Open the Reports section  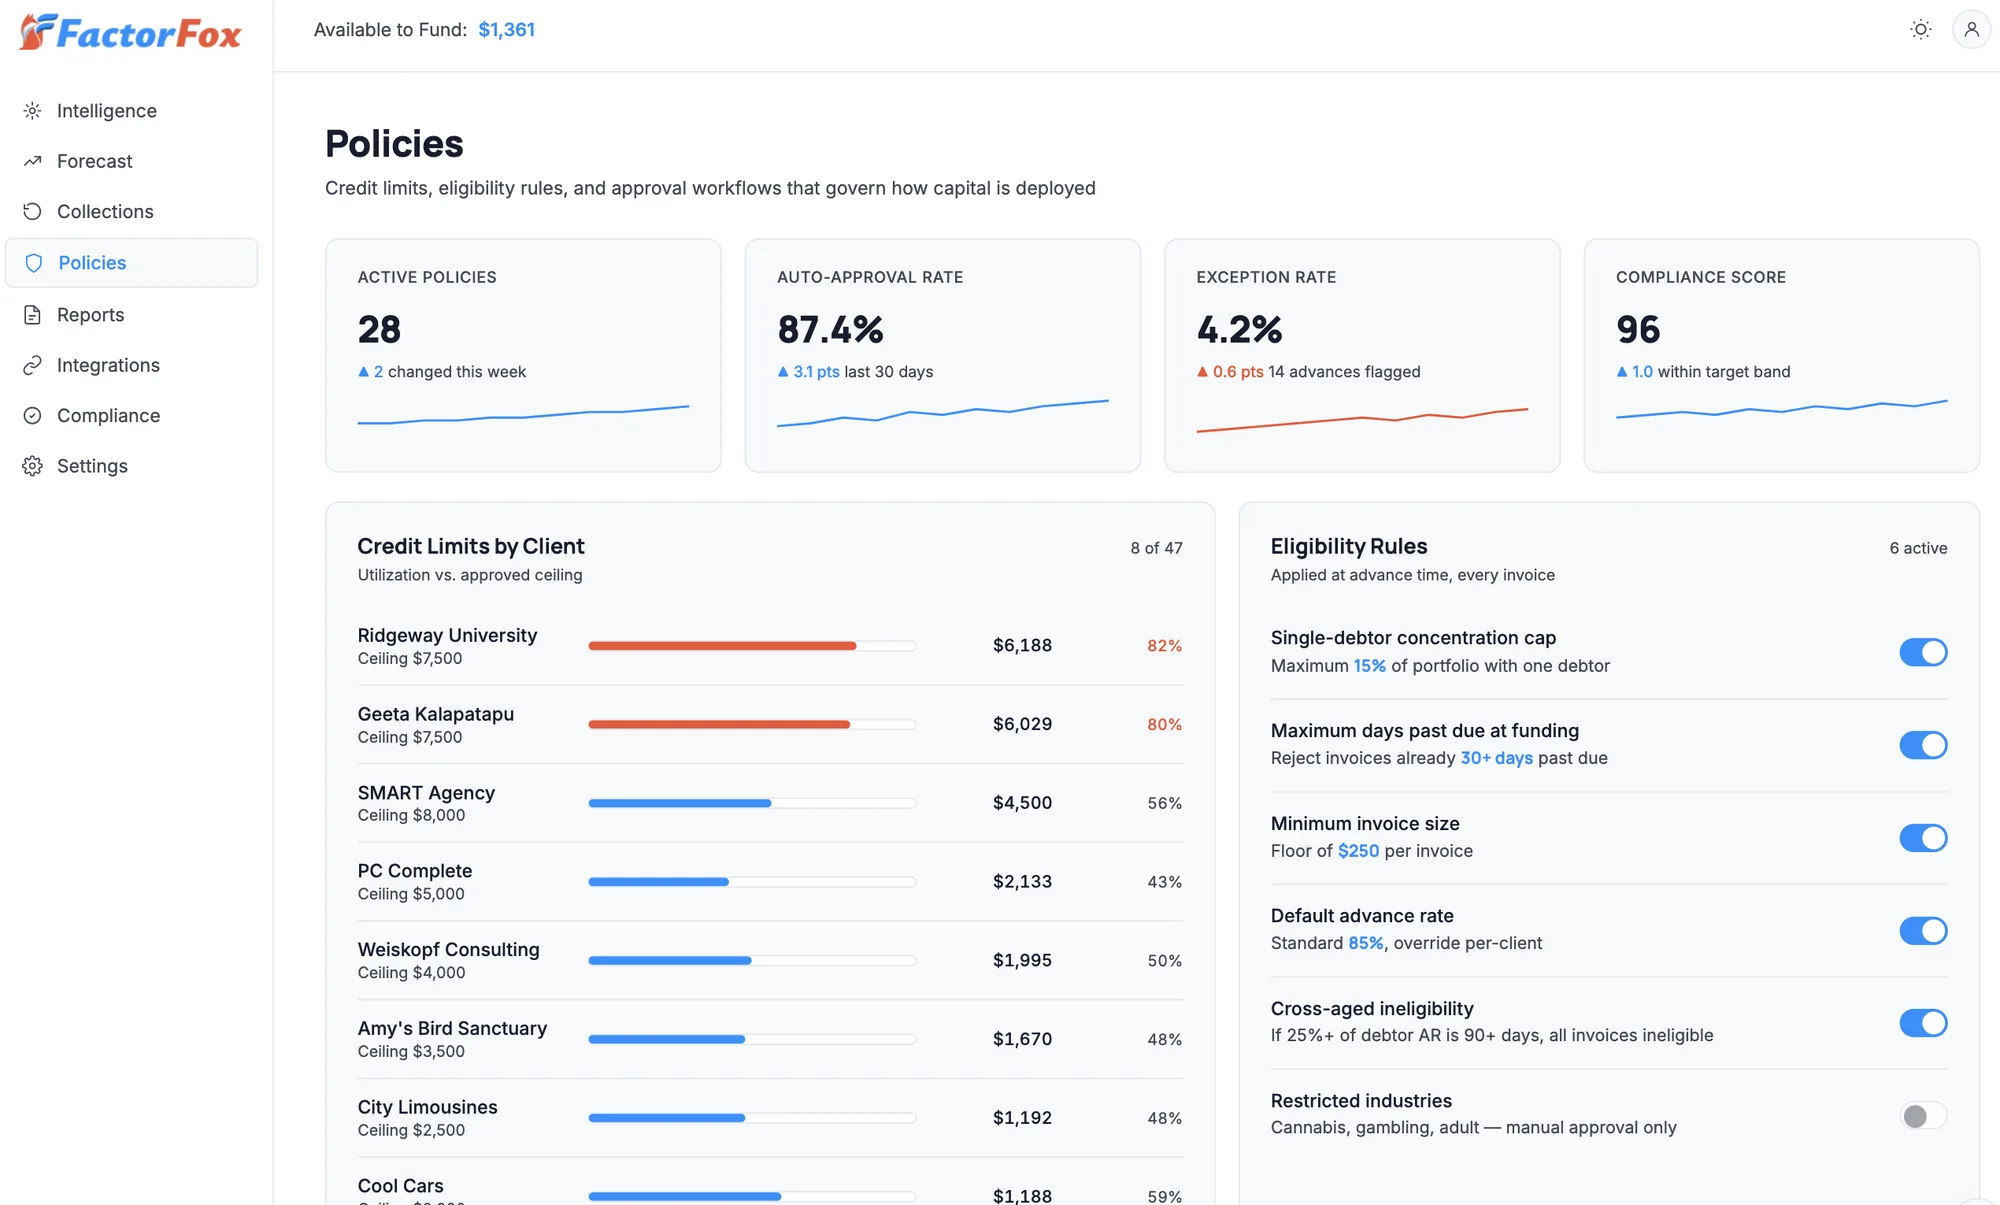coord(132,315)
